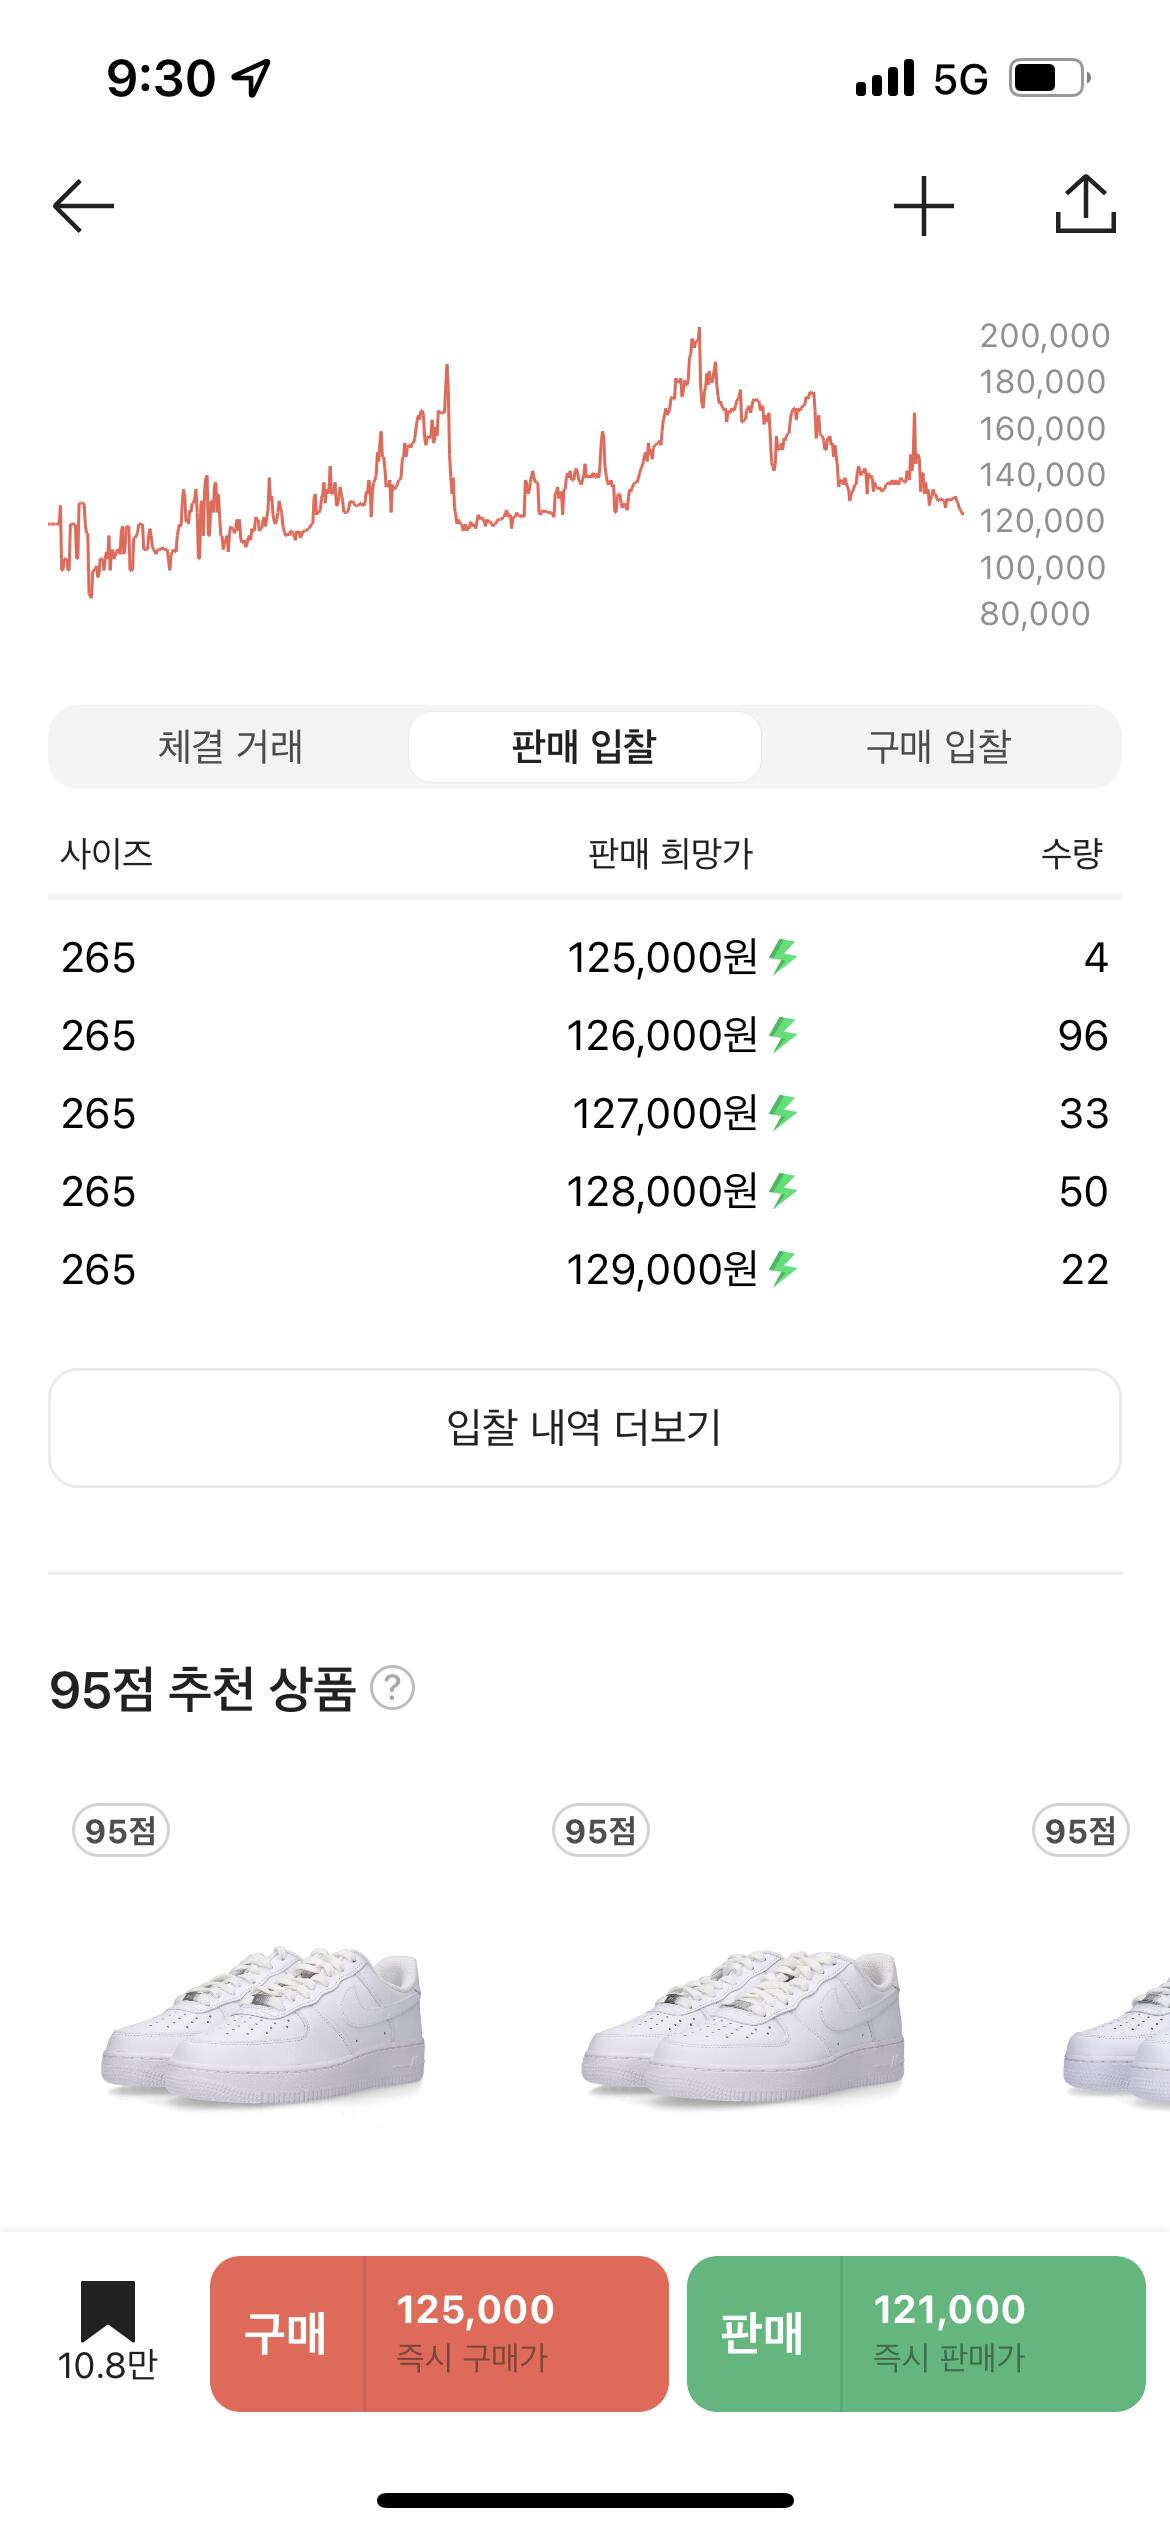The image size is (1170, 2532).
Task: Tap the back arrow icon
Action: (83, 206)
